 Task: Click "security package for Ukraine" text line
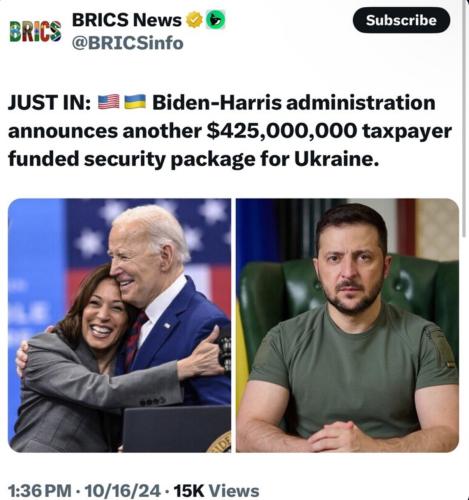tap(231, 159)
